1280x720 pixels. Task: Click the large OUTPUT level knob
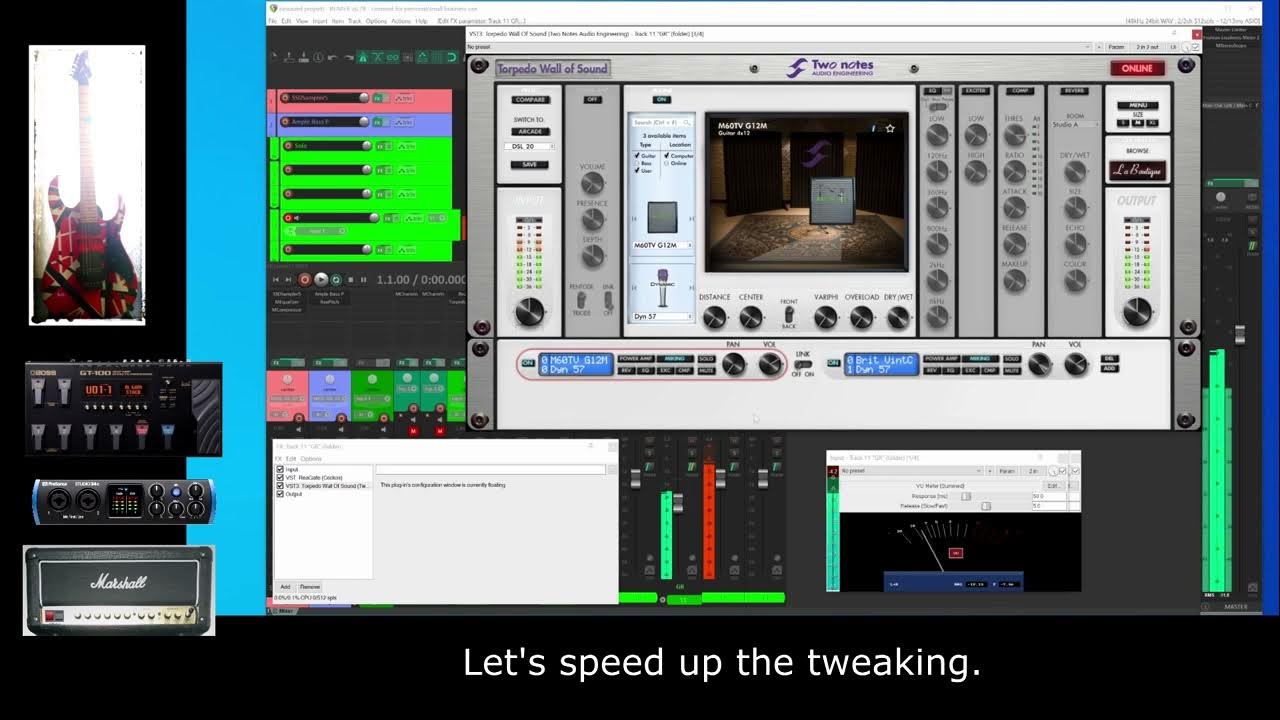pyautogui.click(x=1136, y=313)
